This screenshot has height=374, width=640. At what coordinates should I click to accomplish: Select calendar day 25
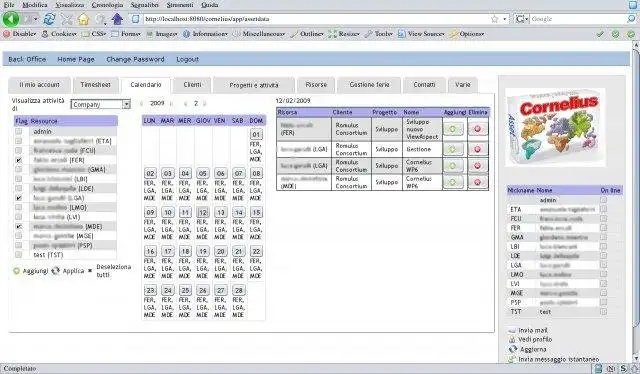(185, 290)
